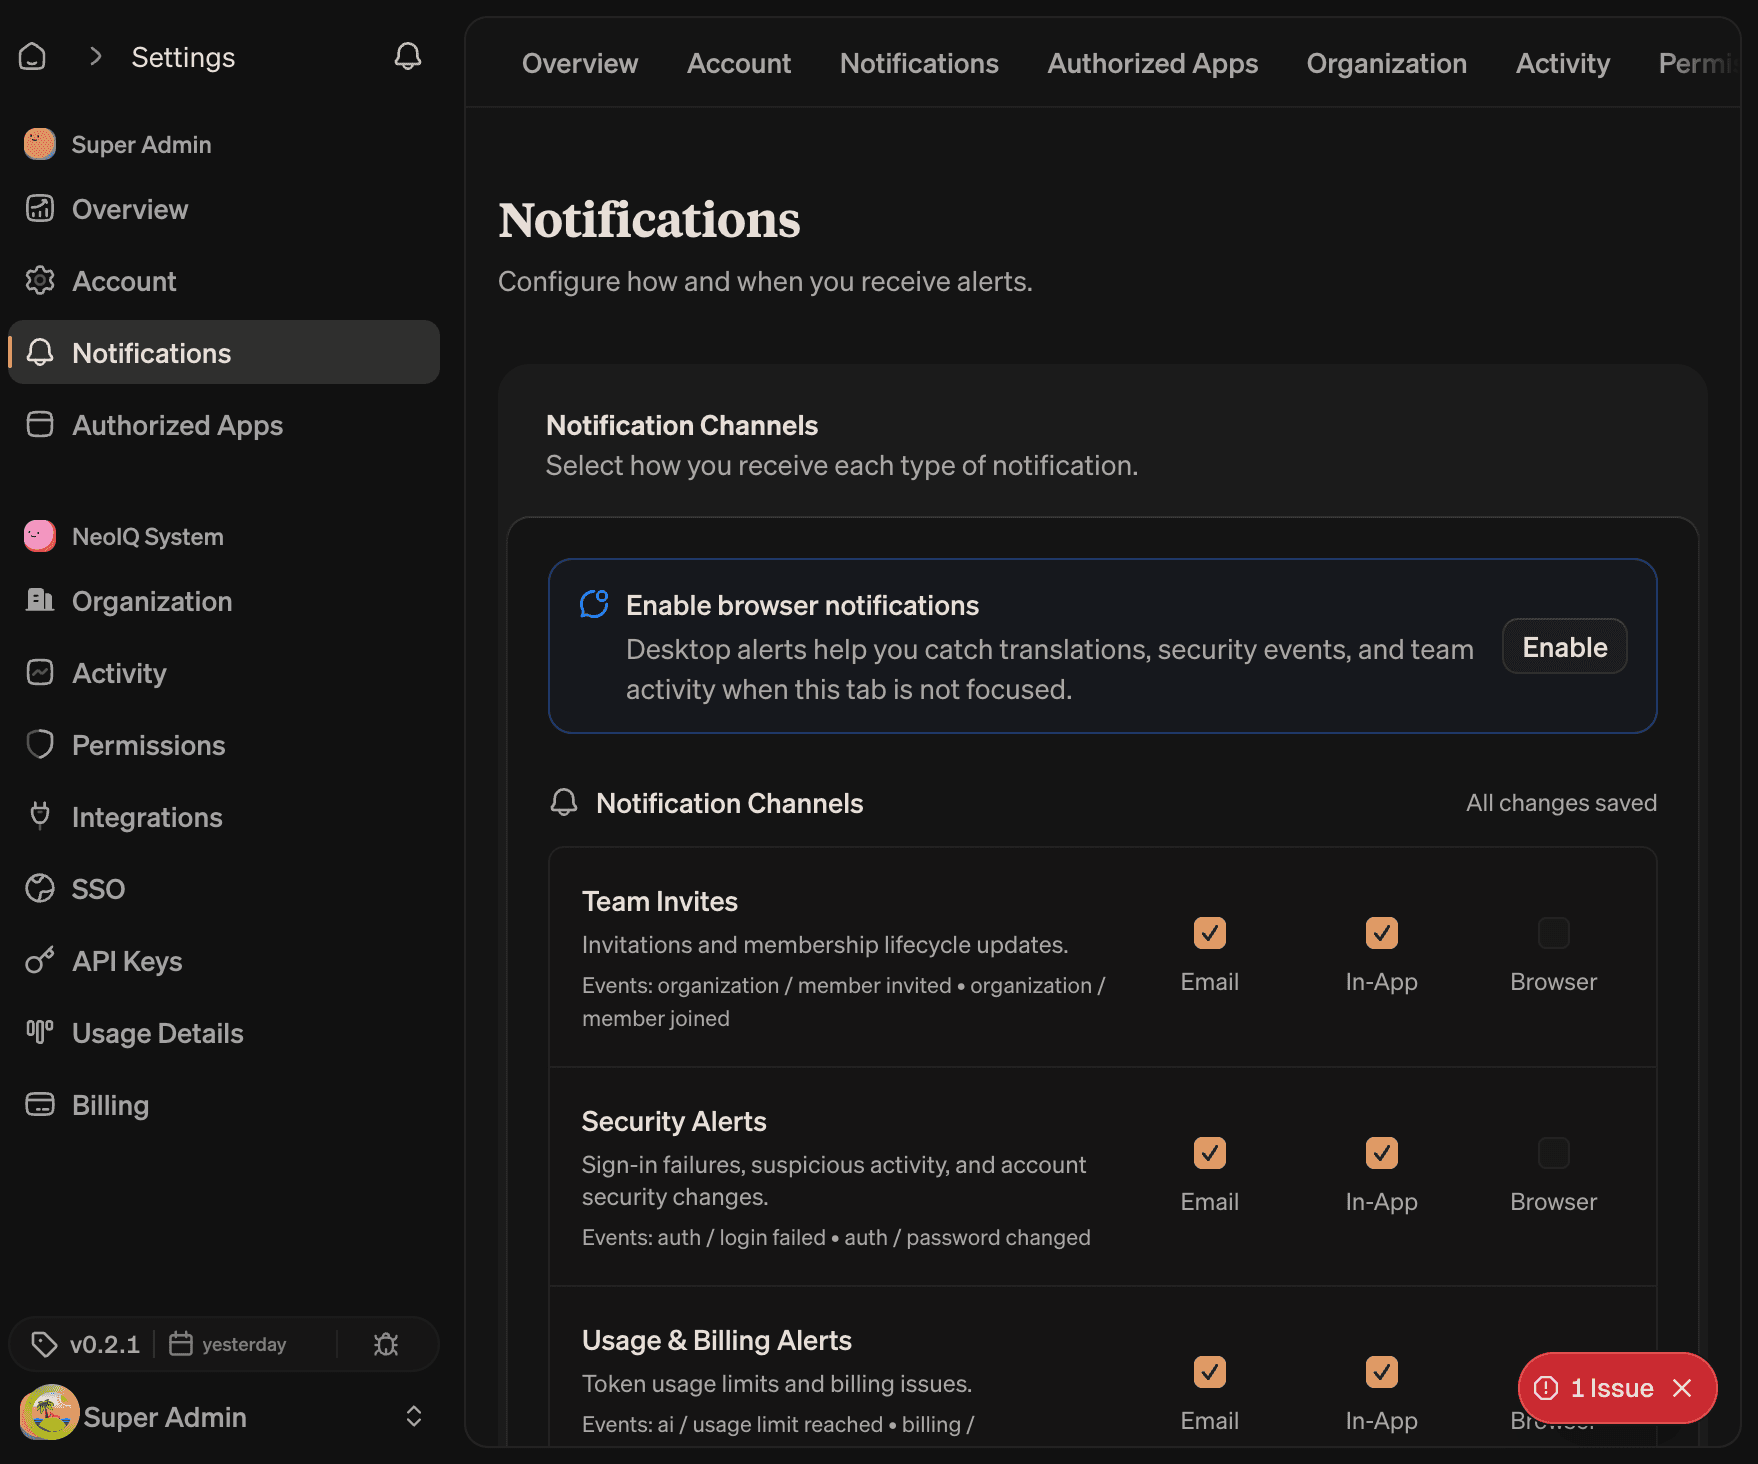Open the Usage Details icon
Screen dimensions: 1758x1464
[x=40, y=1032]
